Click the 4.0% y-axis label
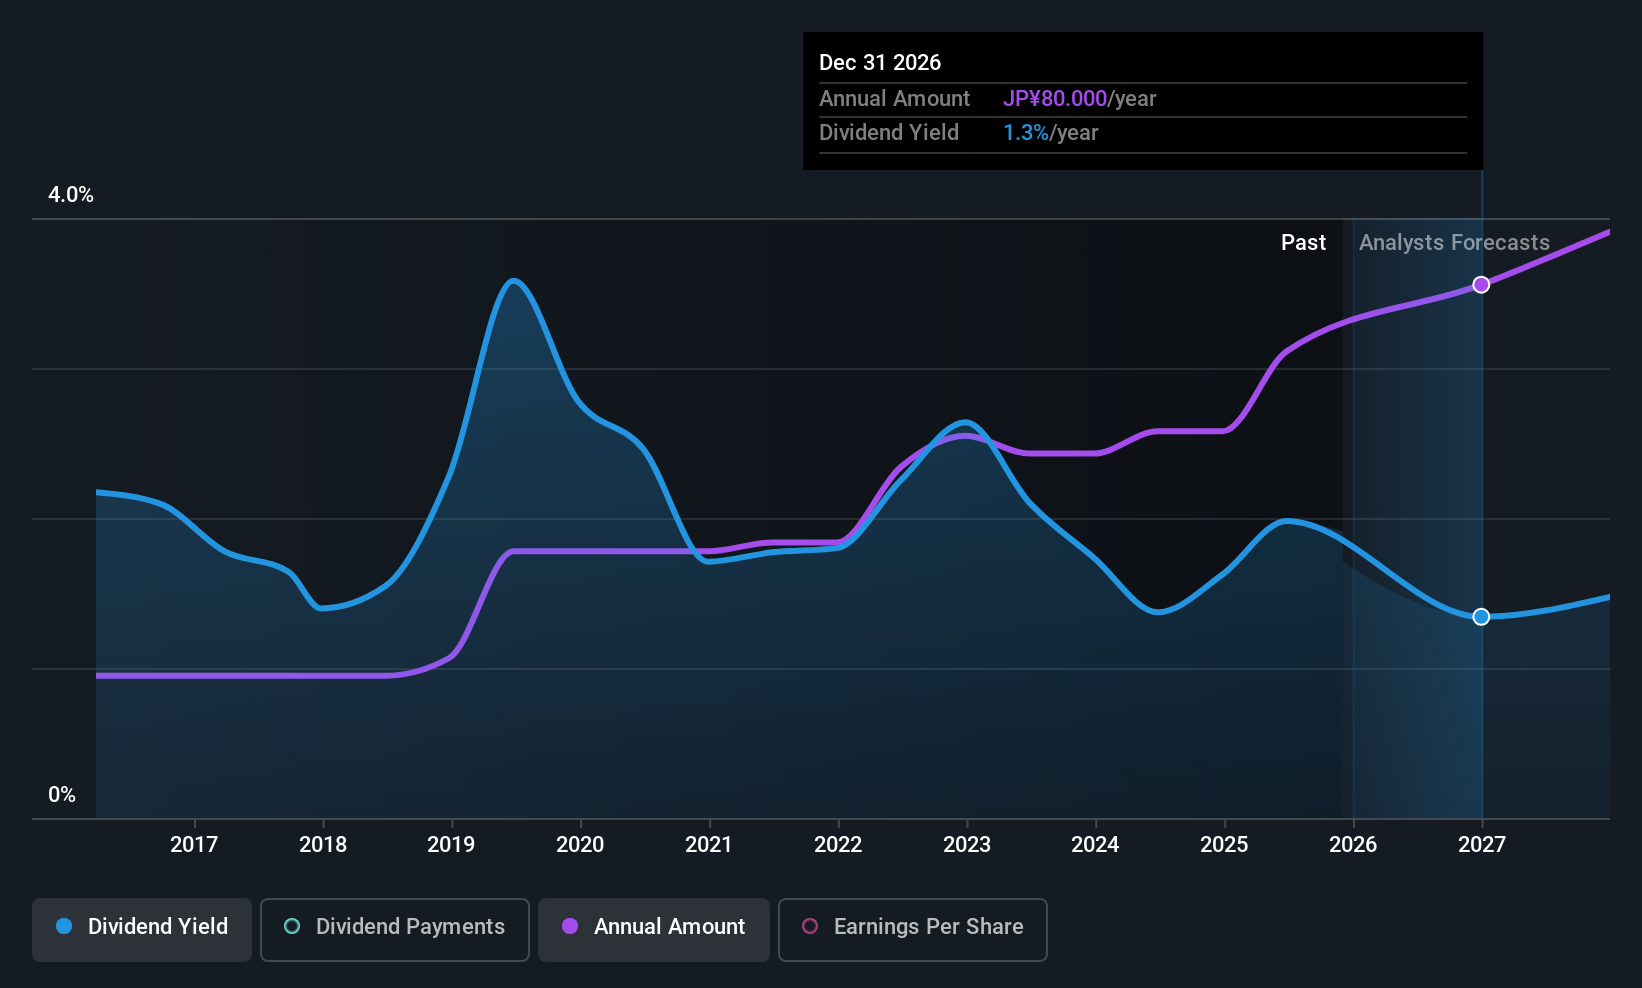Screen dimensions: 1642x988 (71, 195)
